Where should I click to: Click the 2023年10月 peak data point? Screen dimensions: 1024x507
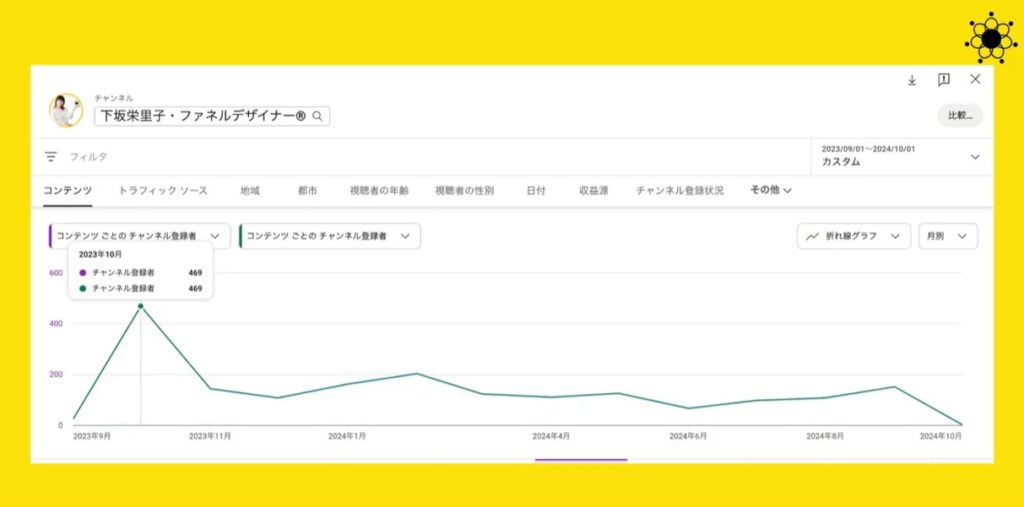(x=140, y=306)
